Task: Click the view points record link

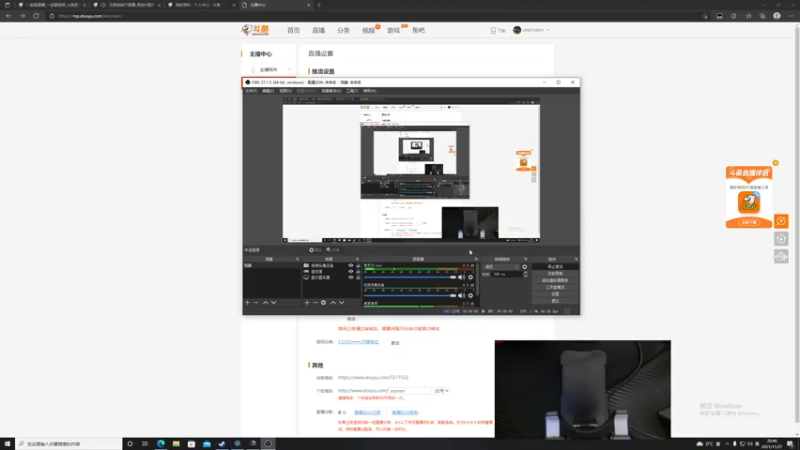Action: point(367,412)
